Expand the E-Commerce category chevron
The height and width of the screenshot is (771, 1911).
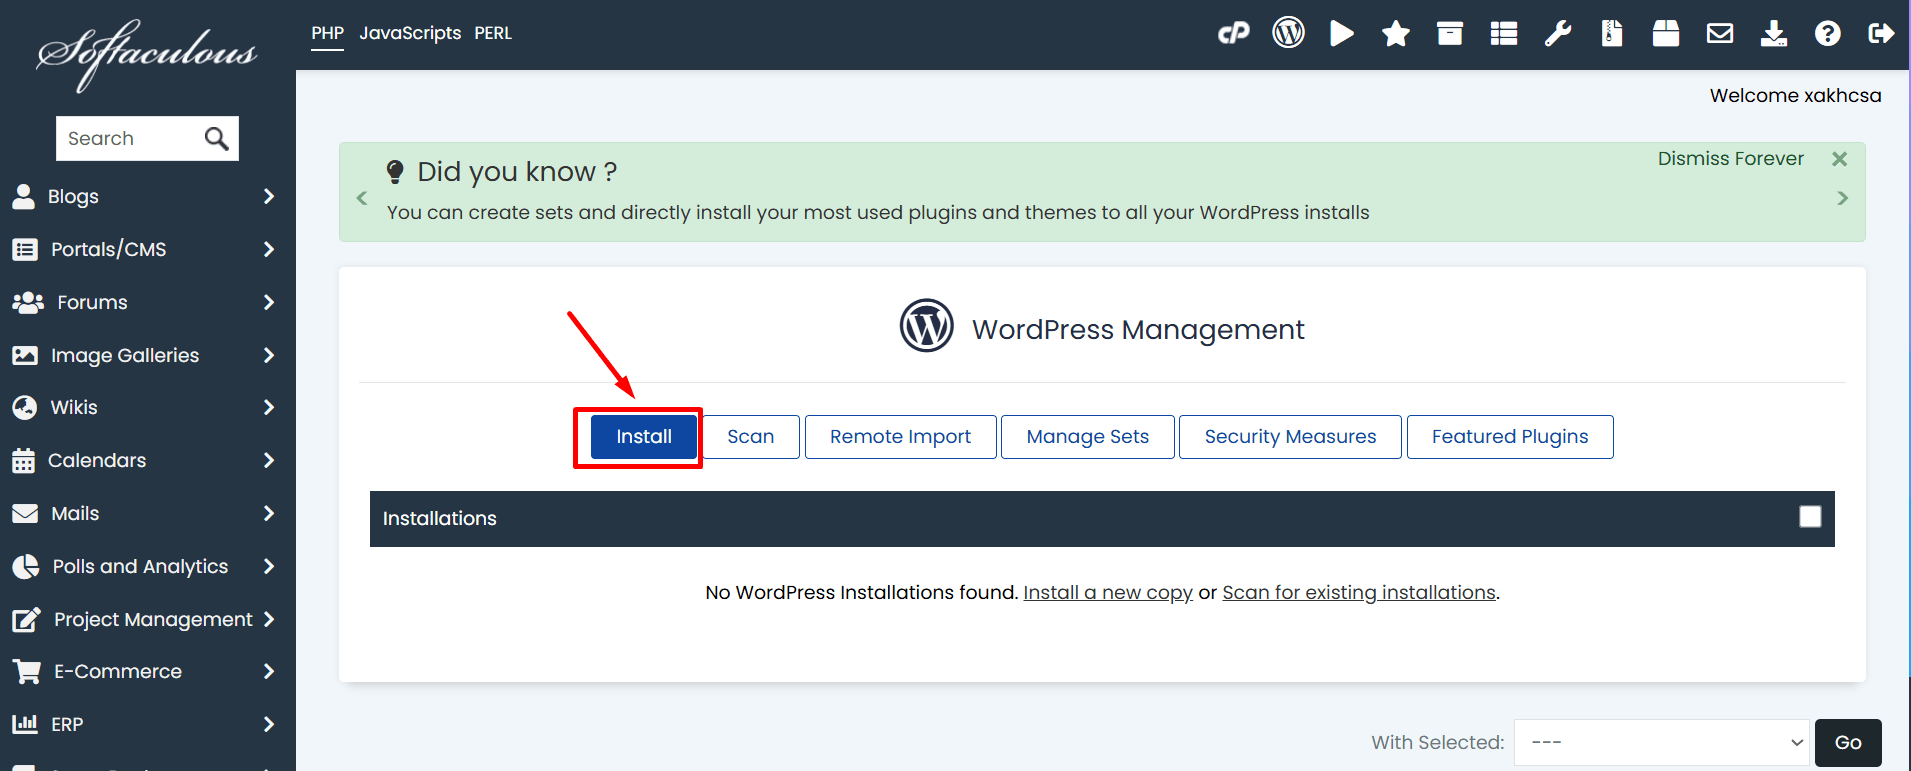pos(268,671)
